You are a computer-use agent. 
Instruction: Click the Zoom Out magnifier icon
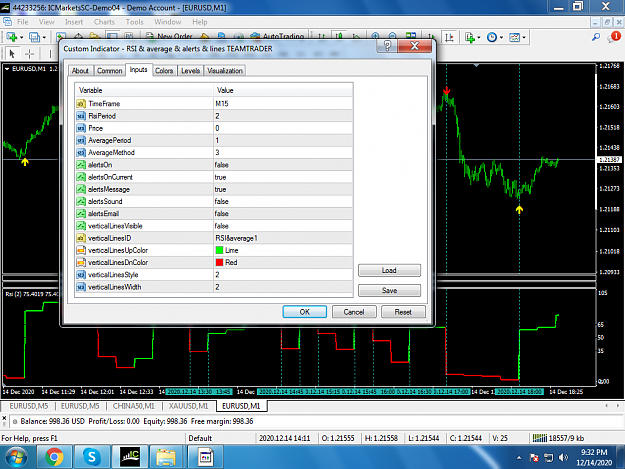[393, 37]
